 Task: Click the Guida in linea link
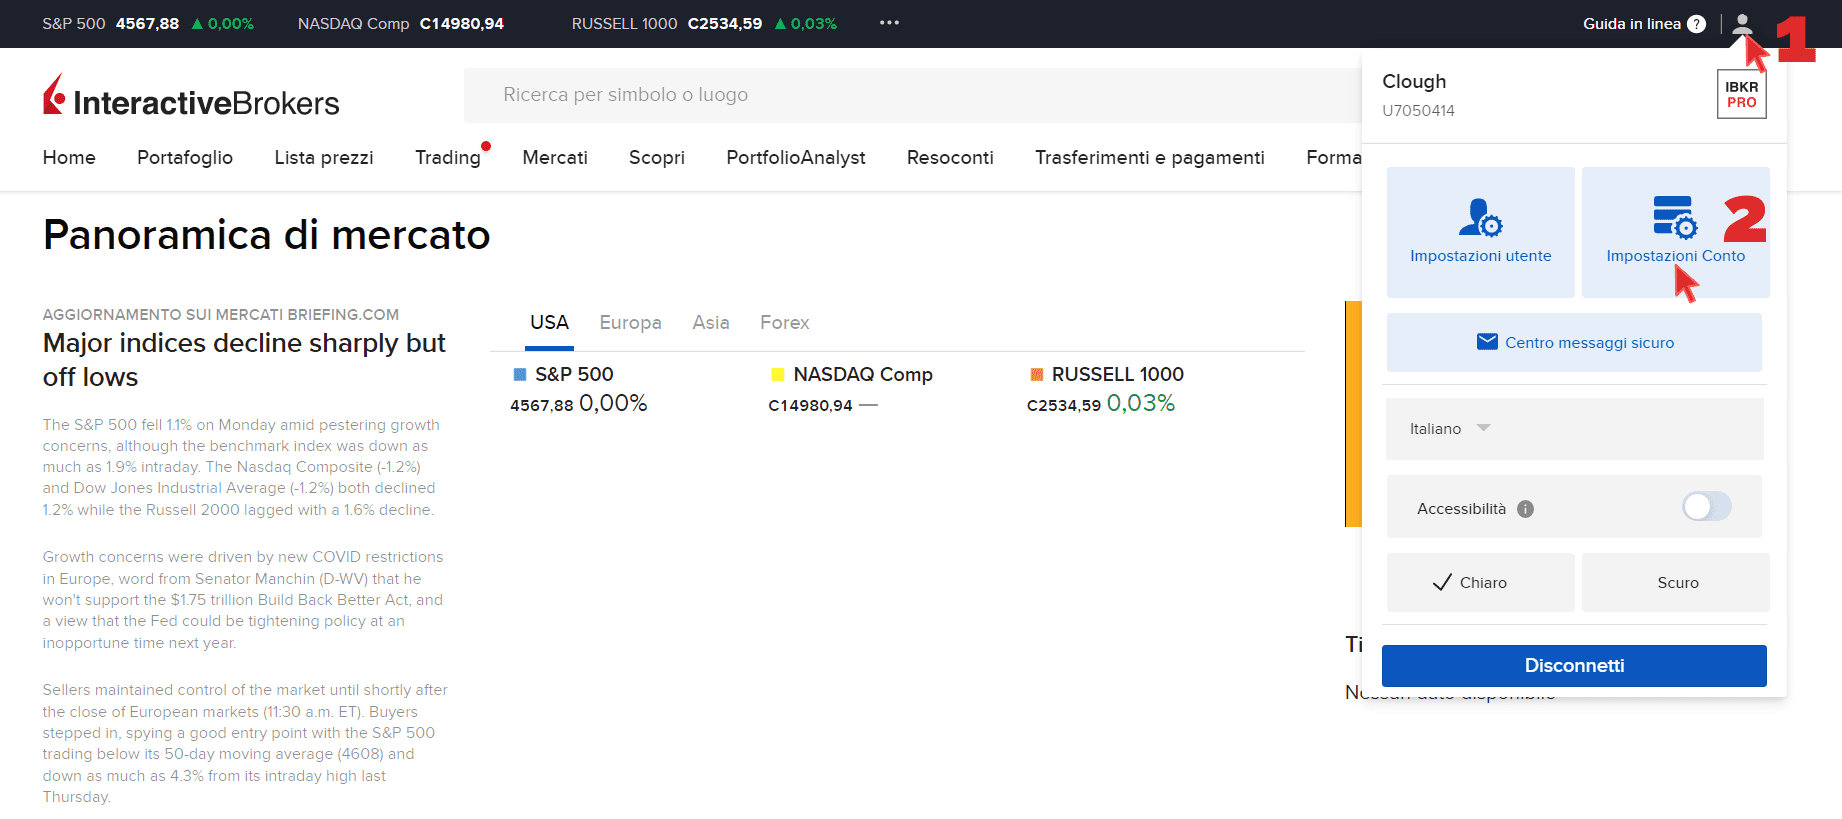[x=1632, y=24]
